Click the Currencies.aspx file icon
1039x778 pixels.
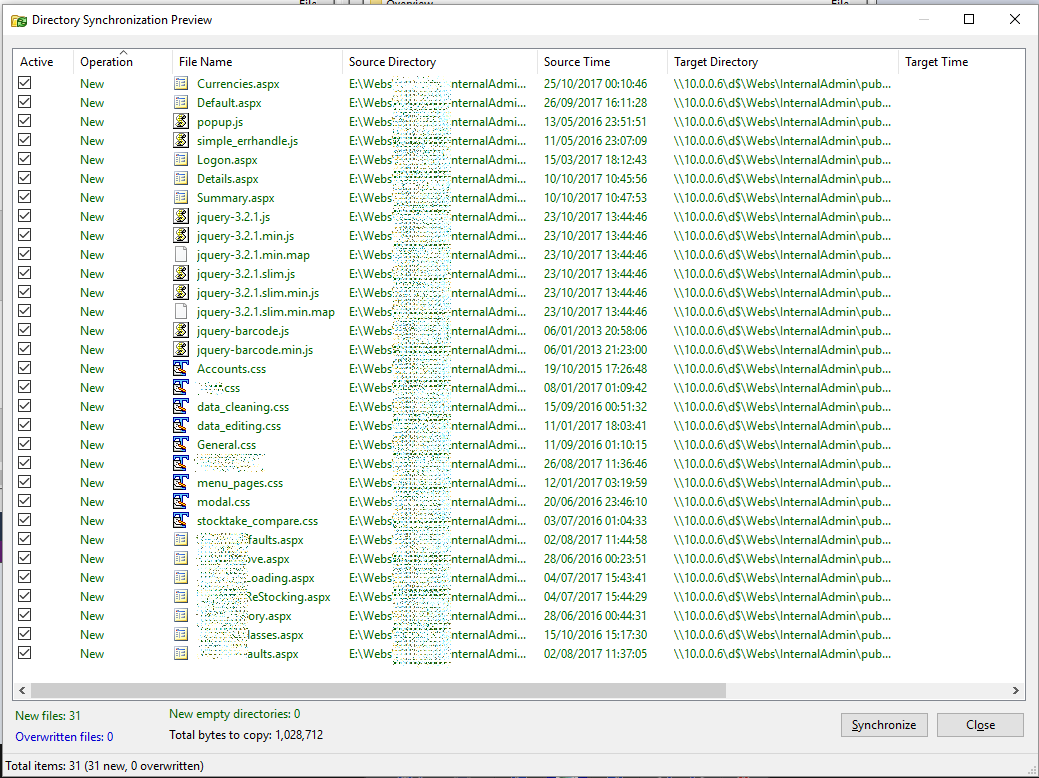[x=181, y=83]
